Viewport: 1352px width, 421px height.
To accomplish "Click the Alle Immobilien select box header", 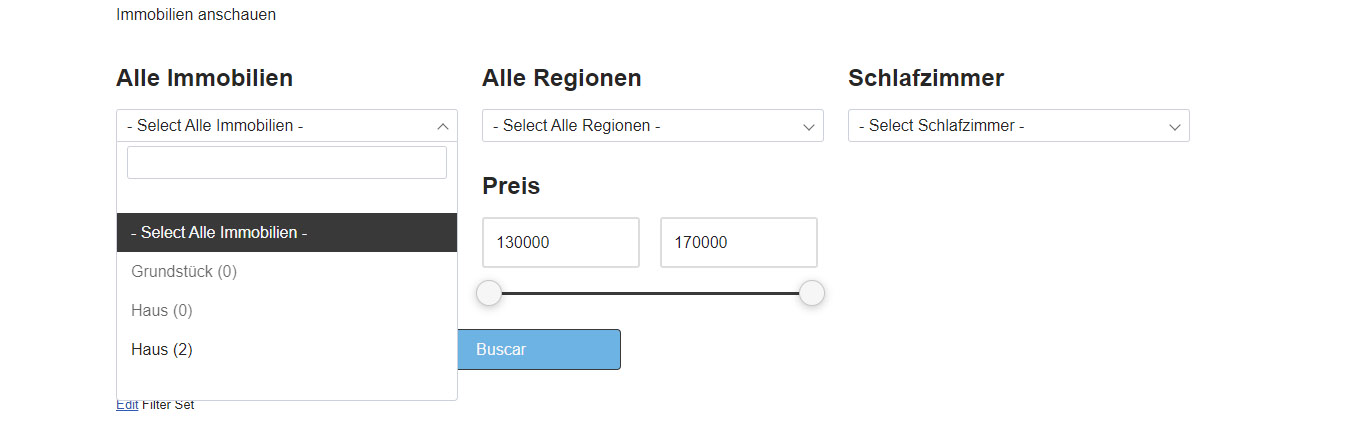I will coord(270,126).
